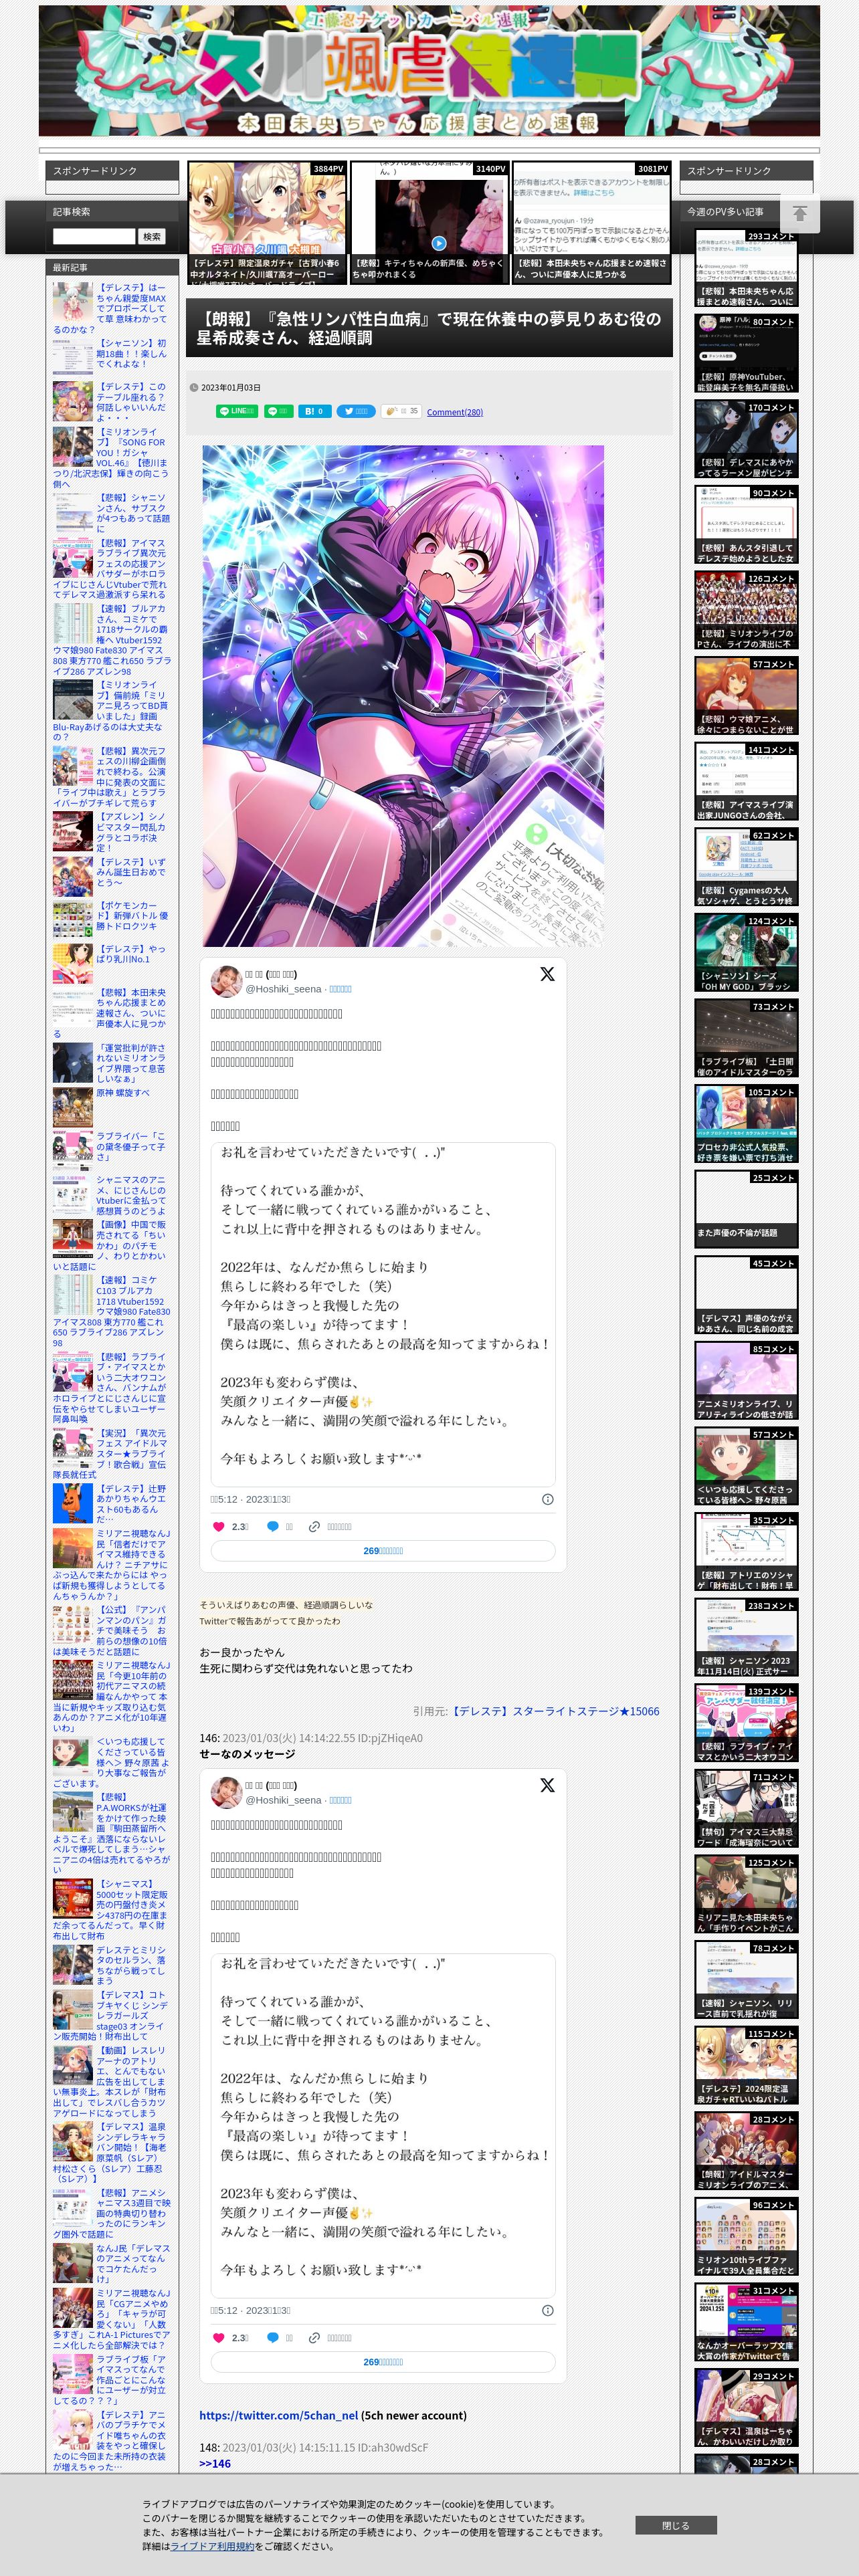Click the play button on the Kitty video thumbnail
This screenshot has height=2576, width=859.
439,243
